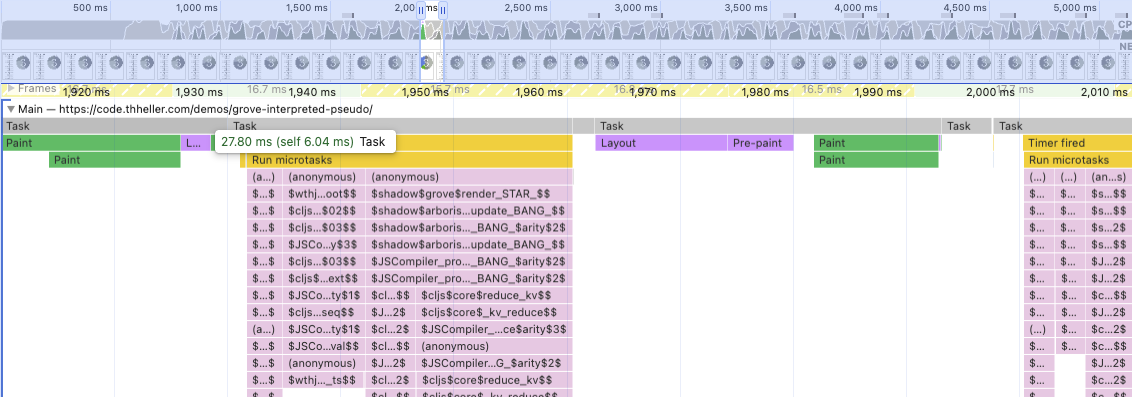Select the $cljs$core$_kv_reduce$$ flame entry
1132x397 pixels.
tap(495, 313)
